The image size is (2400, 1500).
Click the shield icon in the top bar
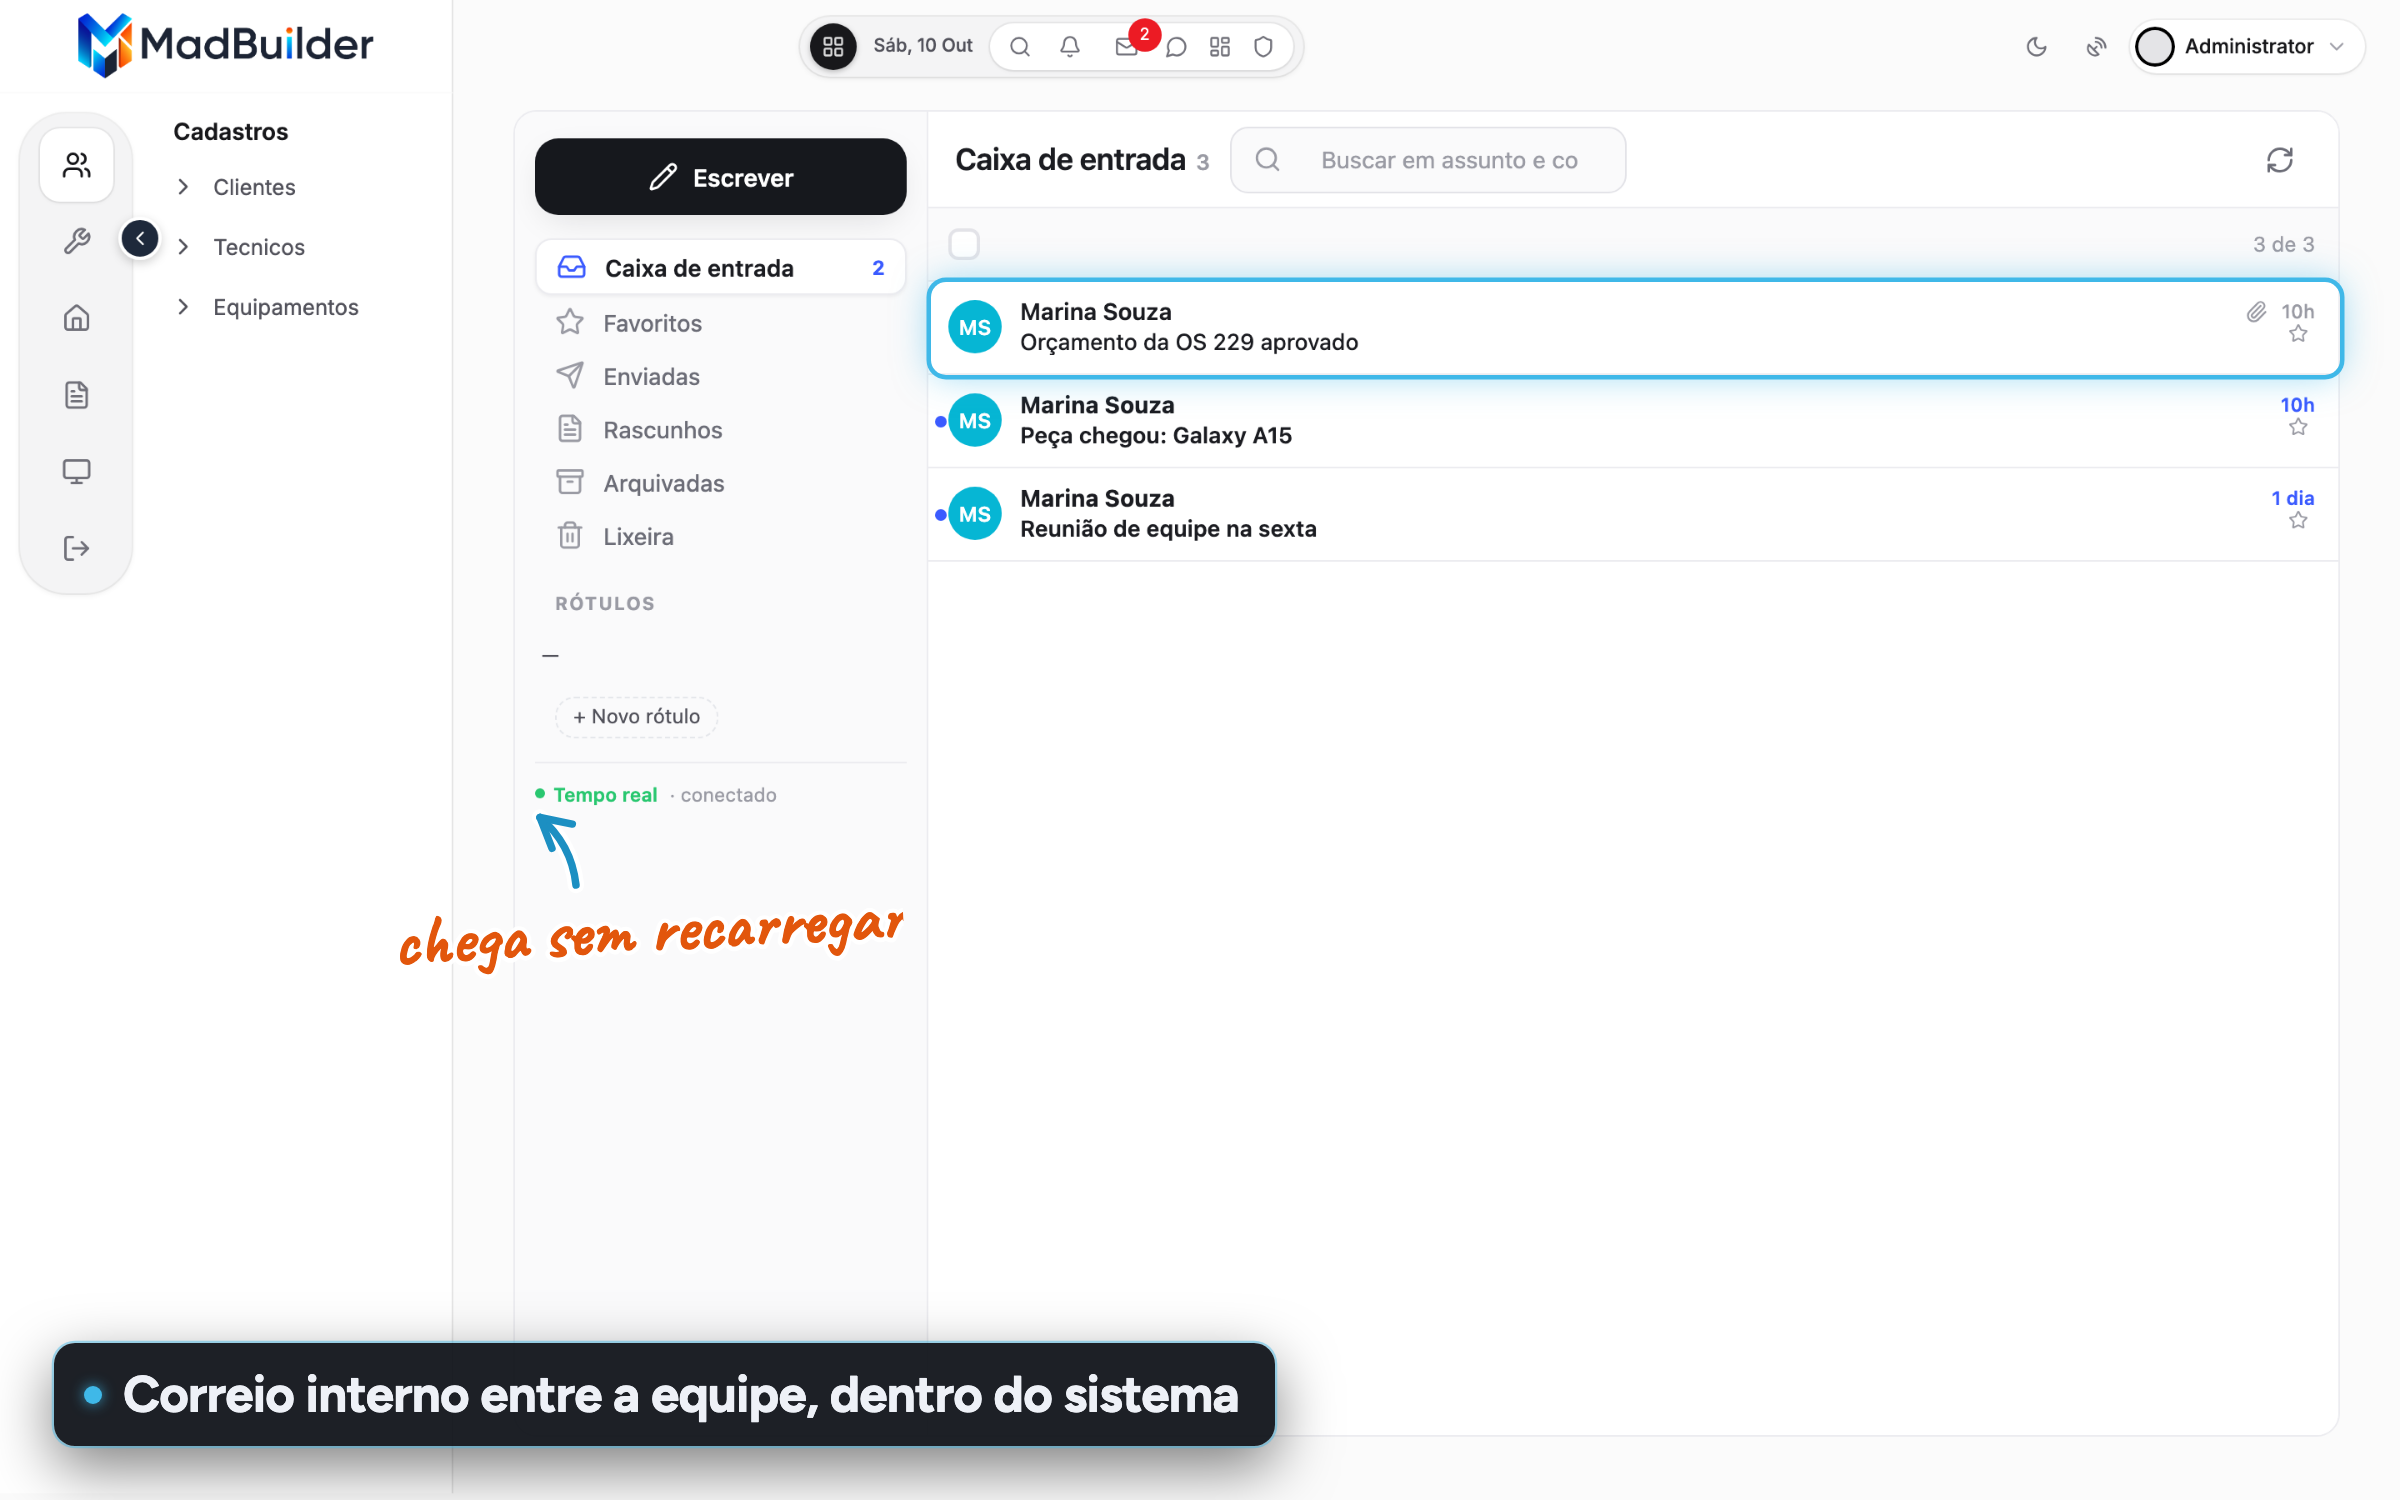click(x=1263, y=46)
